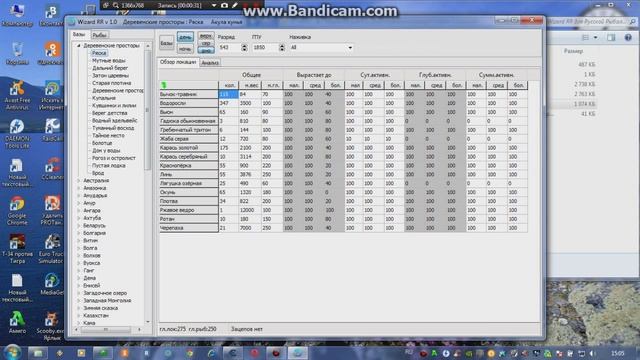Click the green leaf icon in table header
The width and height of the screenshot is (640, 360).
coord(164,85)
